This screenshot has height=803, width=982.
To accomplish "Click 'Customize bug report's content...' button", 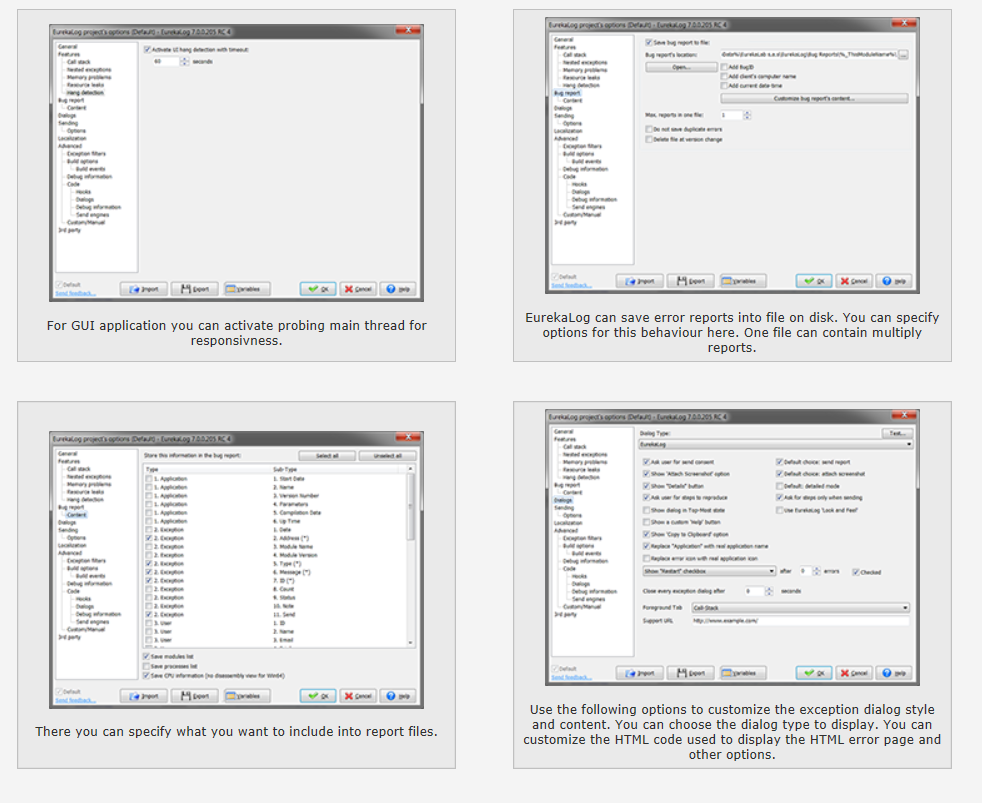I will tap(814, 98).
